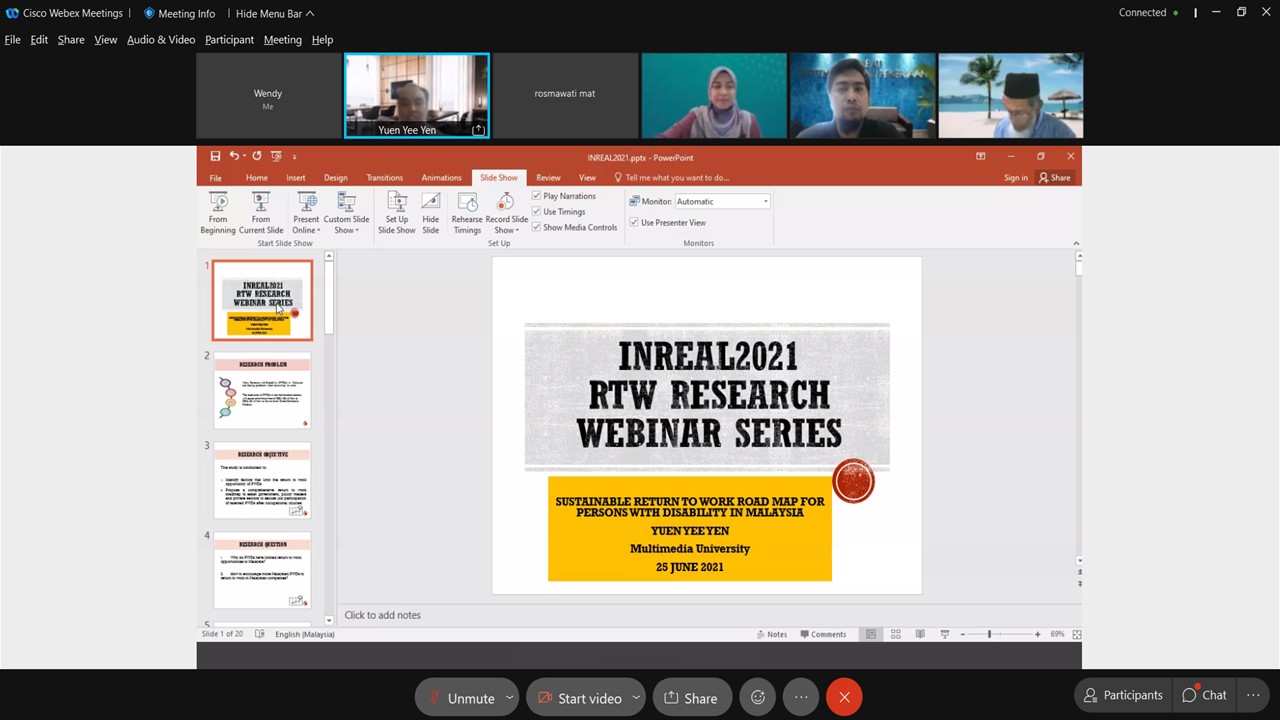Open the Participants panel
The width and height of the screenshot is (1280, 720).
[1122, 696]
